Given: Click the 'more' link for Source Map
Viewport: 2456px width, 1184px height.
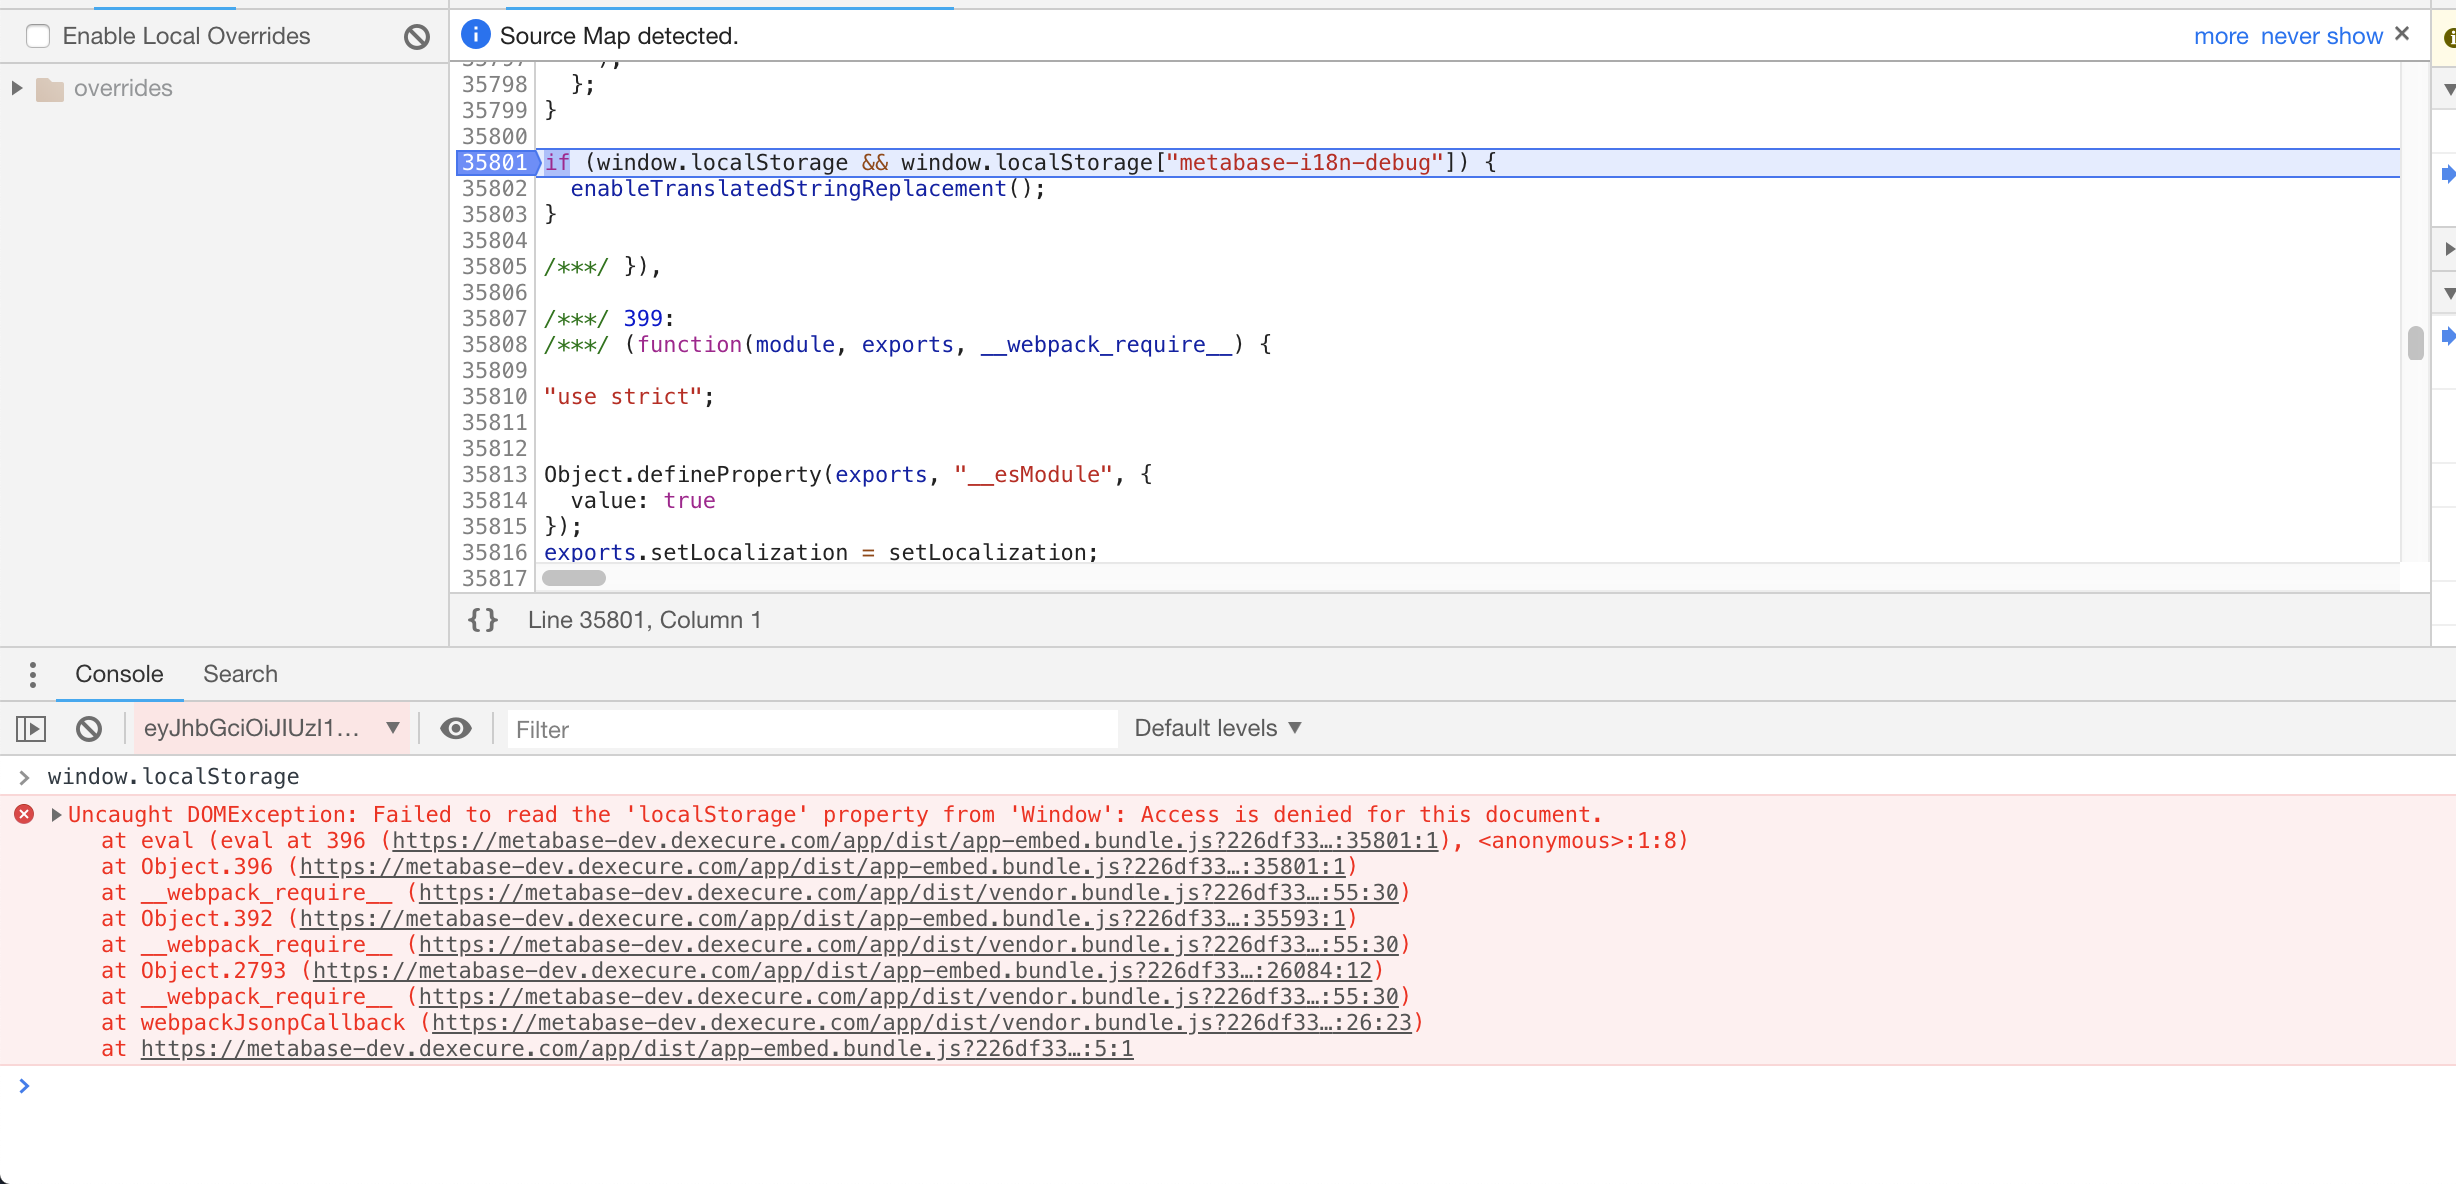Looking at the screenshot, I should (2221, 35).
